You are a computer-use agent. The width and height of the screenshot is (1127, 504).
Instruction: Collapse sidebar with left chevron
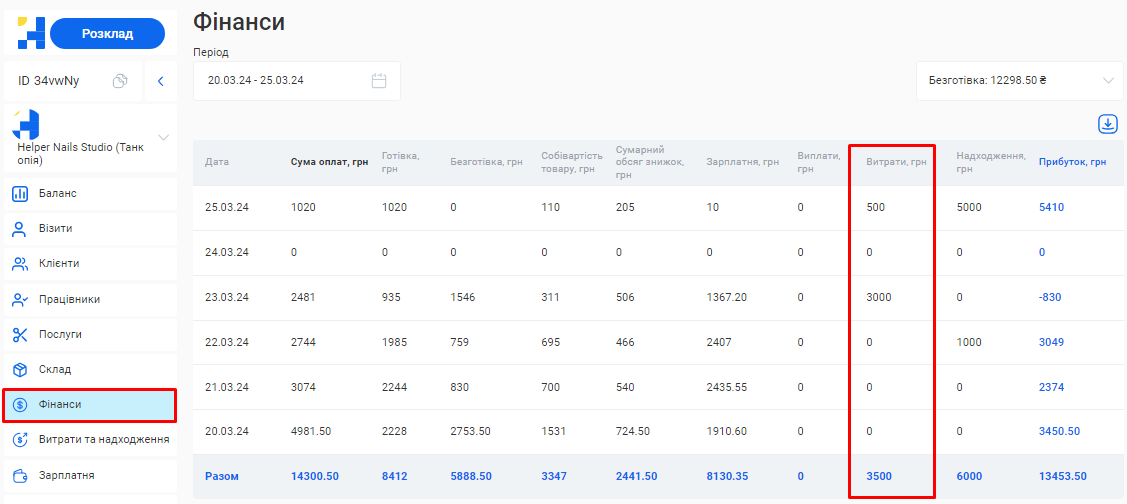[x=160, y=81]
